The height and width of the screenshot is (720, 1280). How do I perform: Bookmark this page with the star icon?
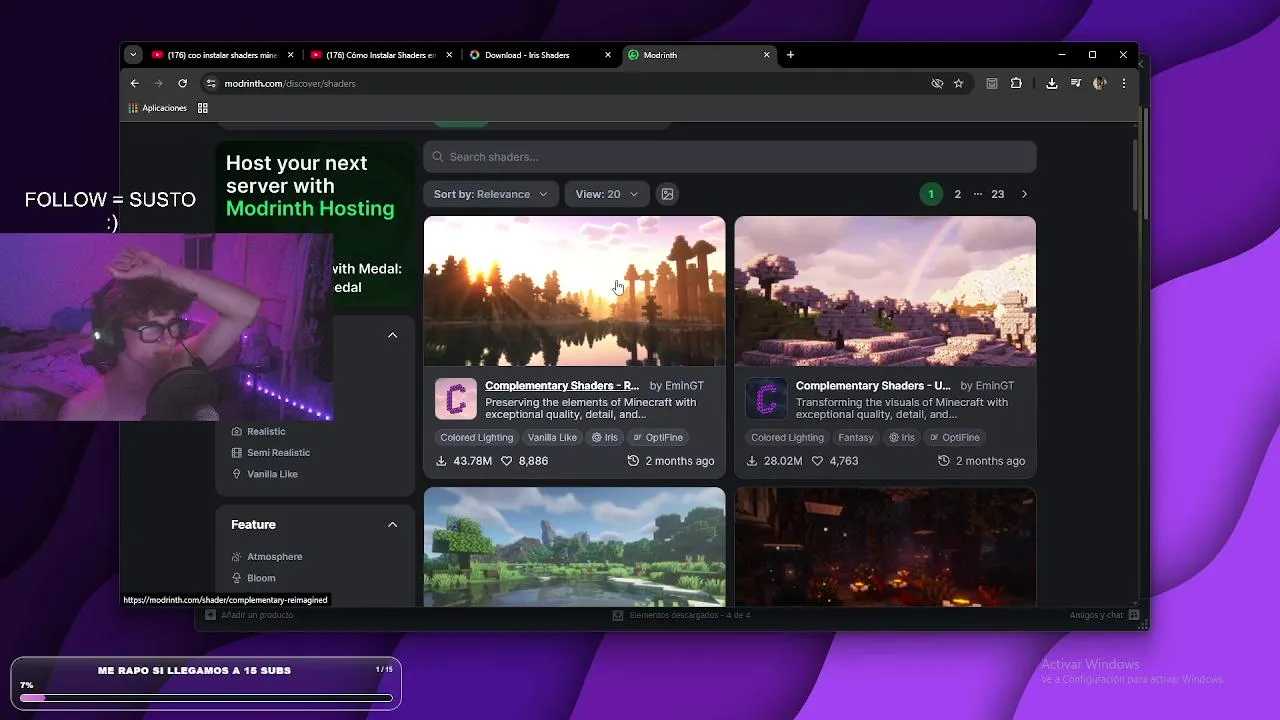[x=958, y=83]
